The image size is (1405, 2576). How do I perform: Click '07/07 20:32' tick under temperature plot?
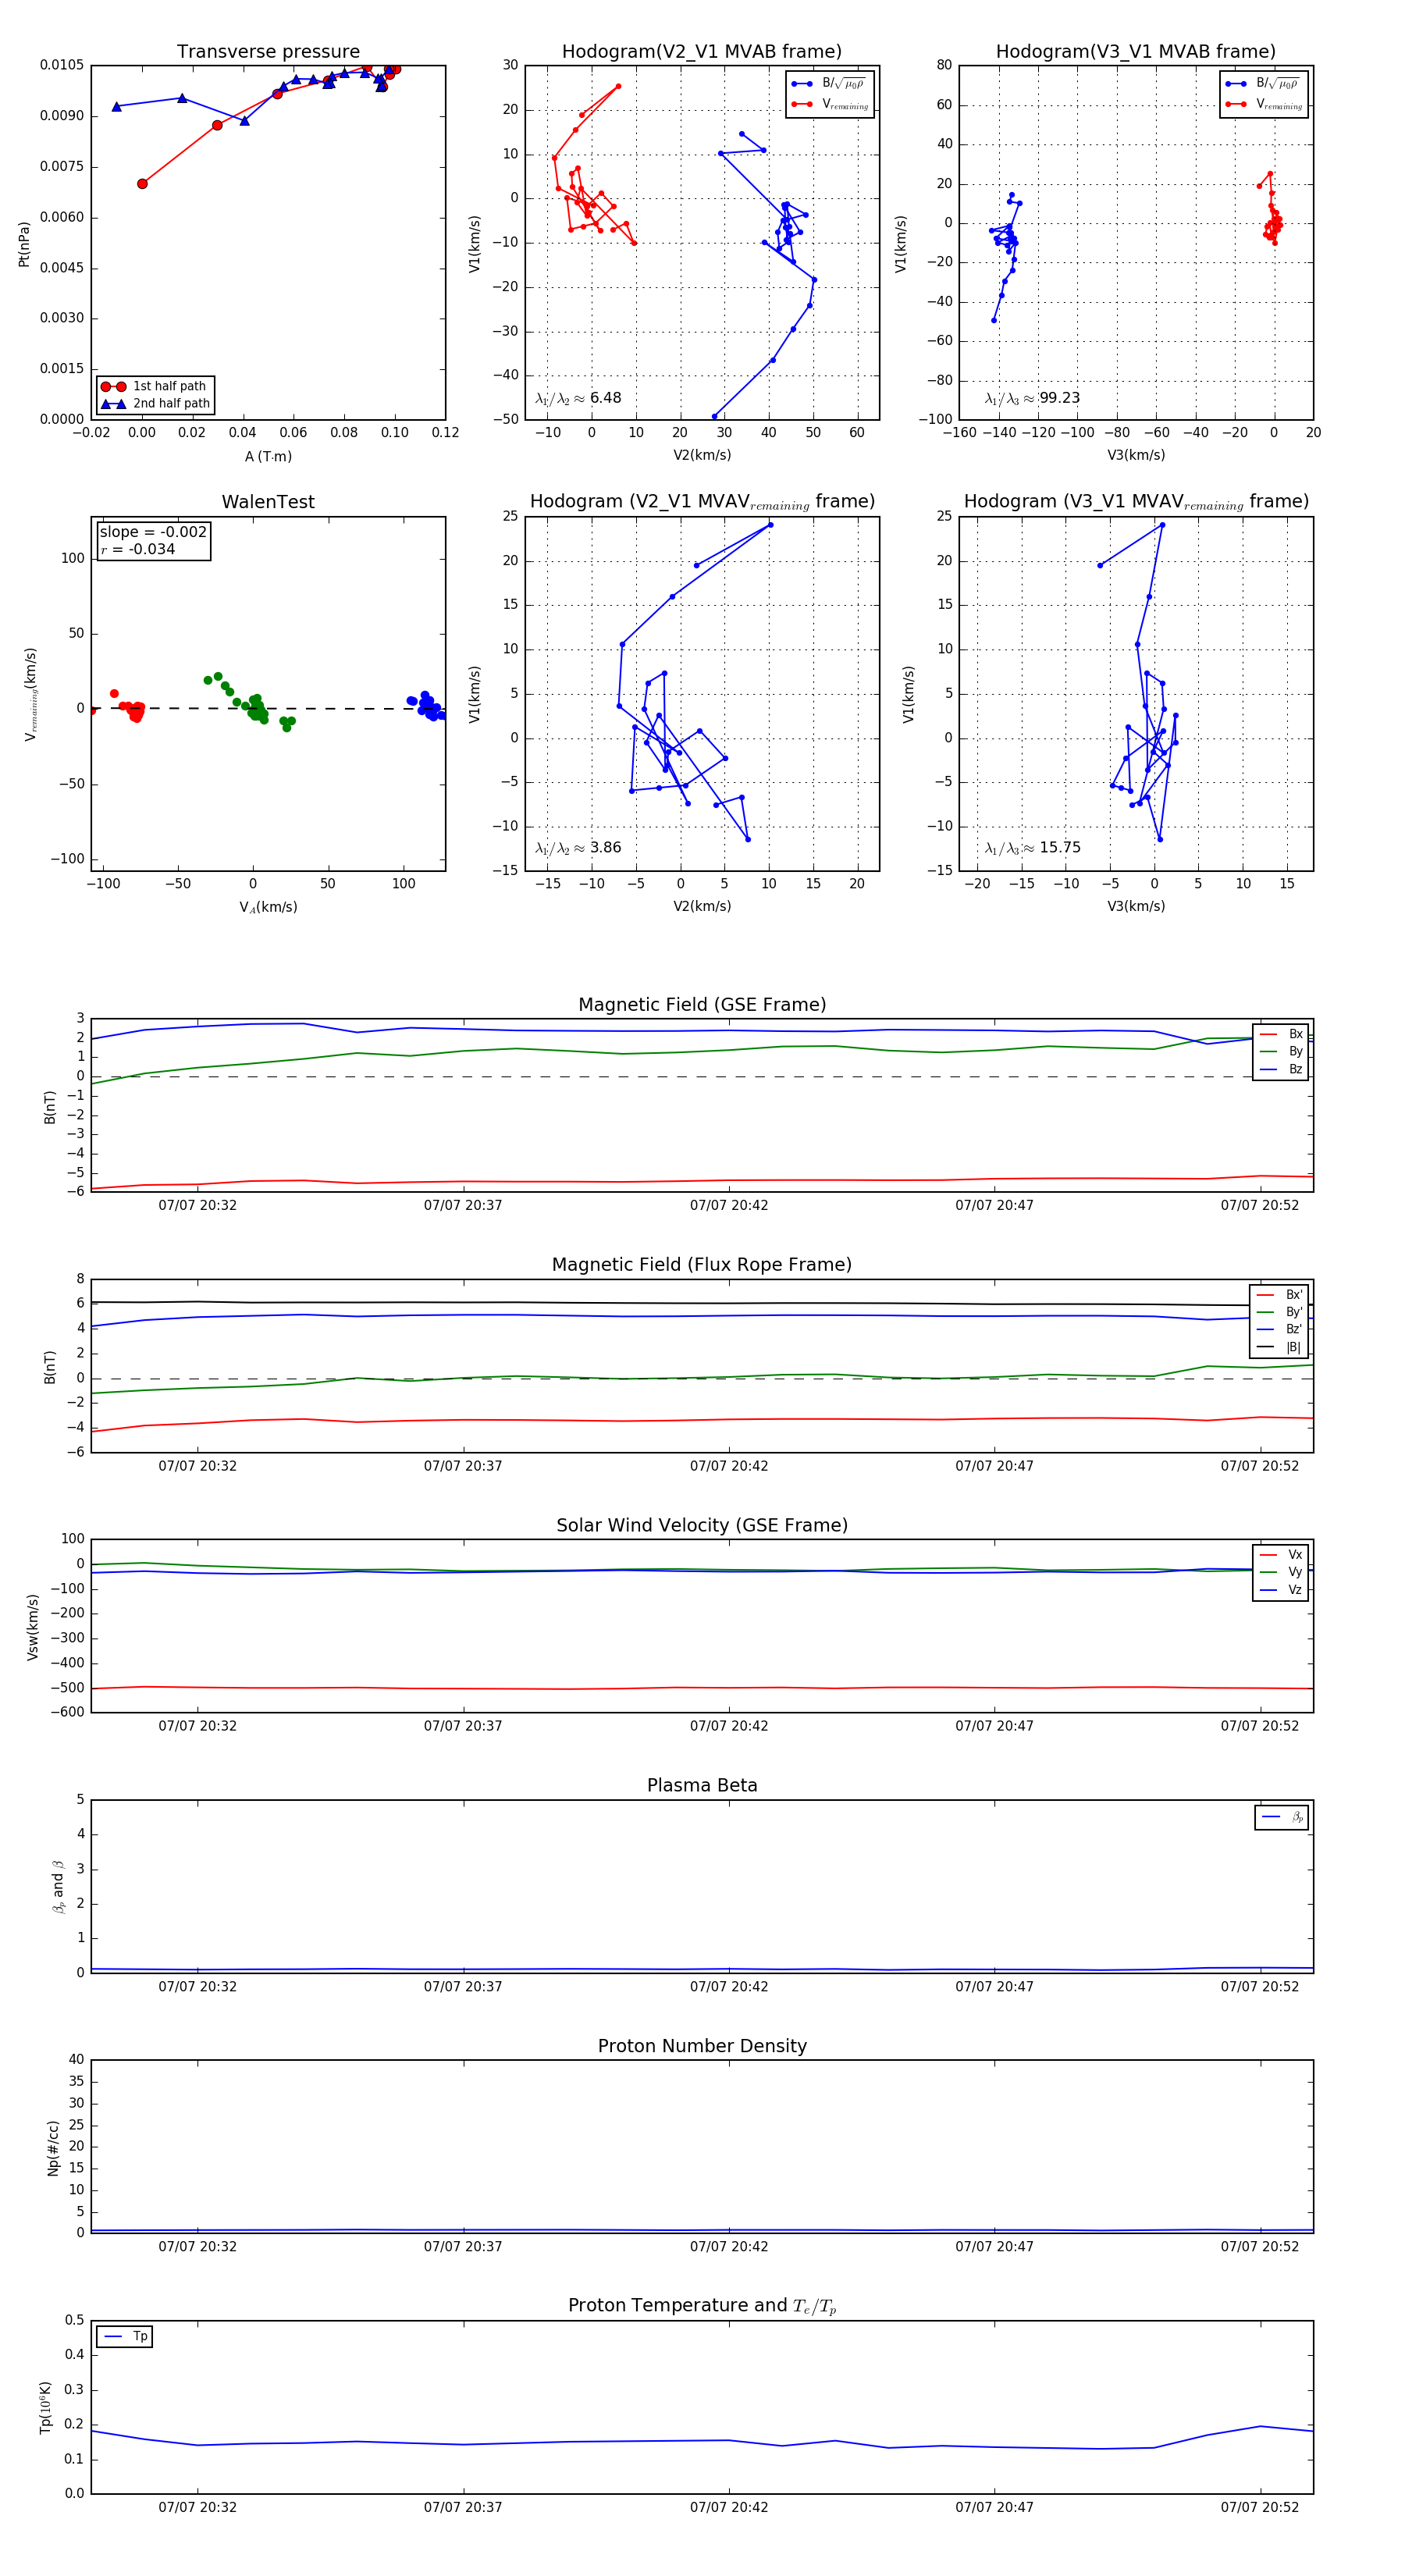(x=197, y=2507)
